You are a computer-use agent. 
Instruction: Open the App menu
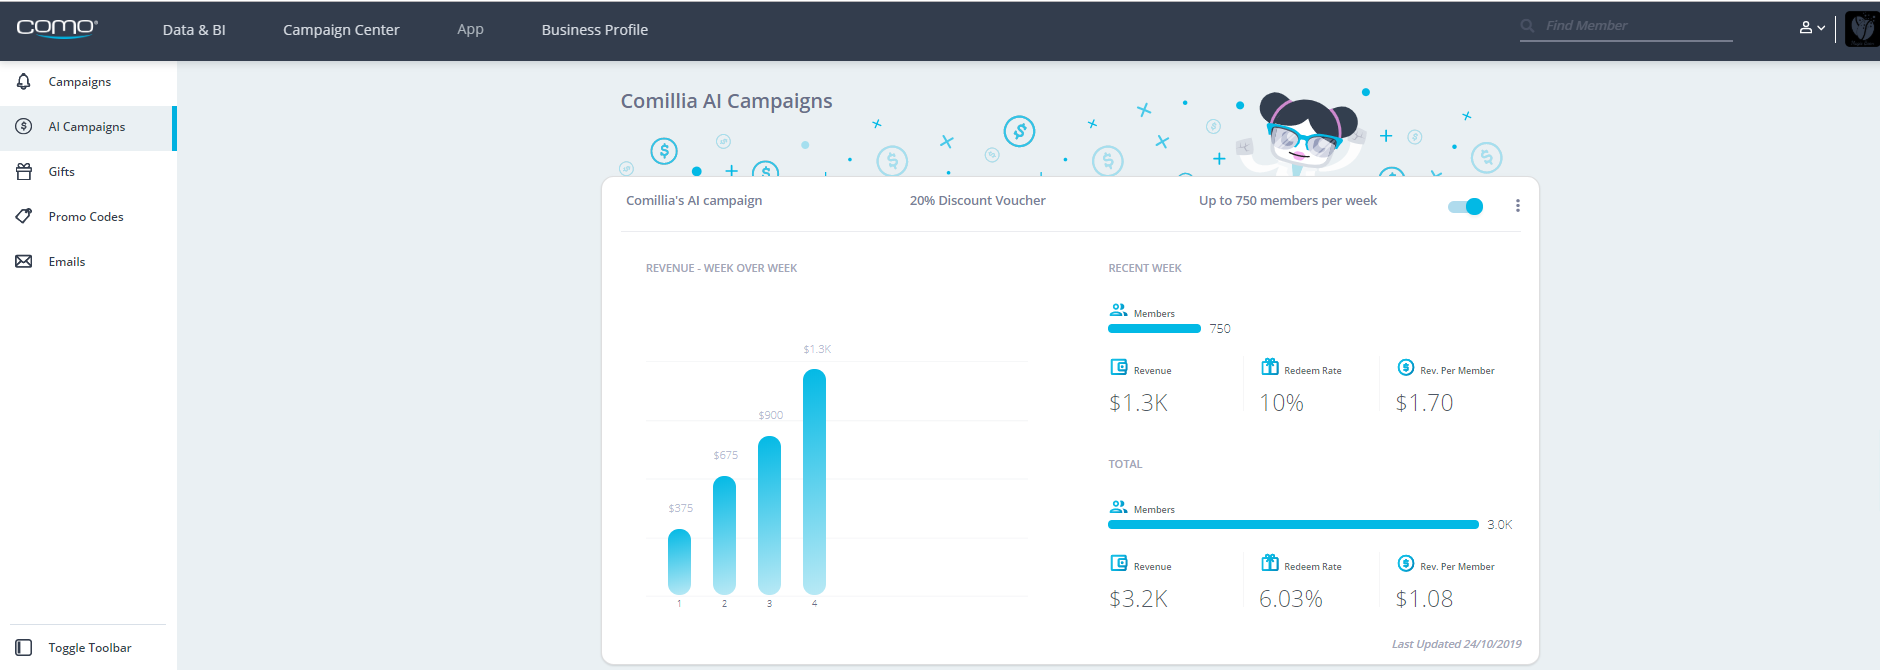(x=470, y=30)
